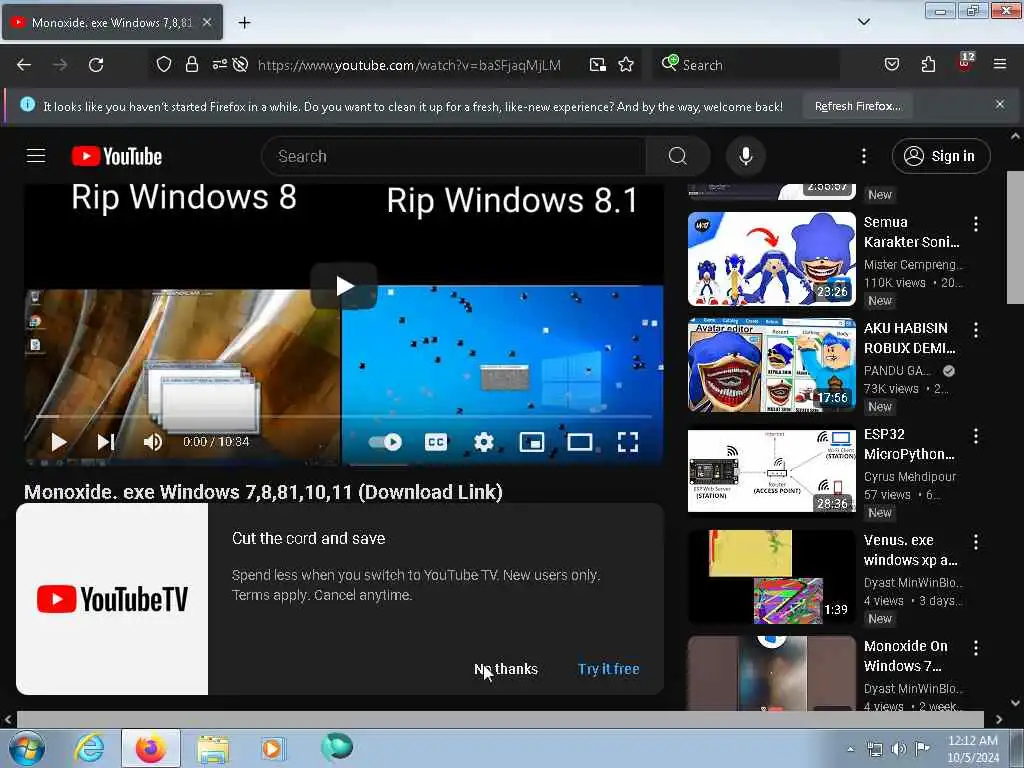Go to YouTube home via logo
The width and height of the screenshot is (1024, 768).
point(117,156)
